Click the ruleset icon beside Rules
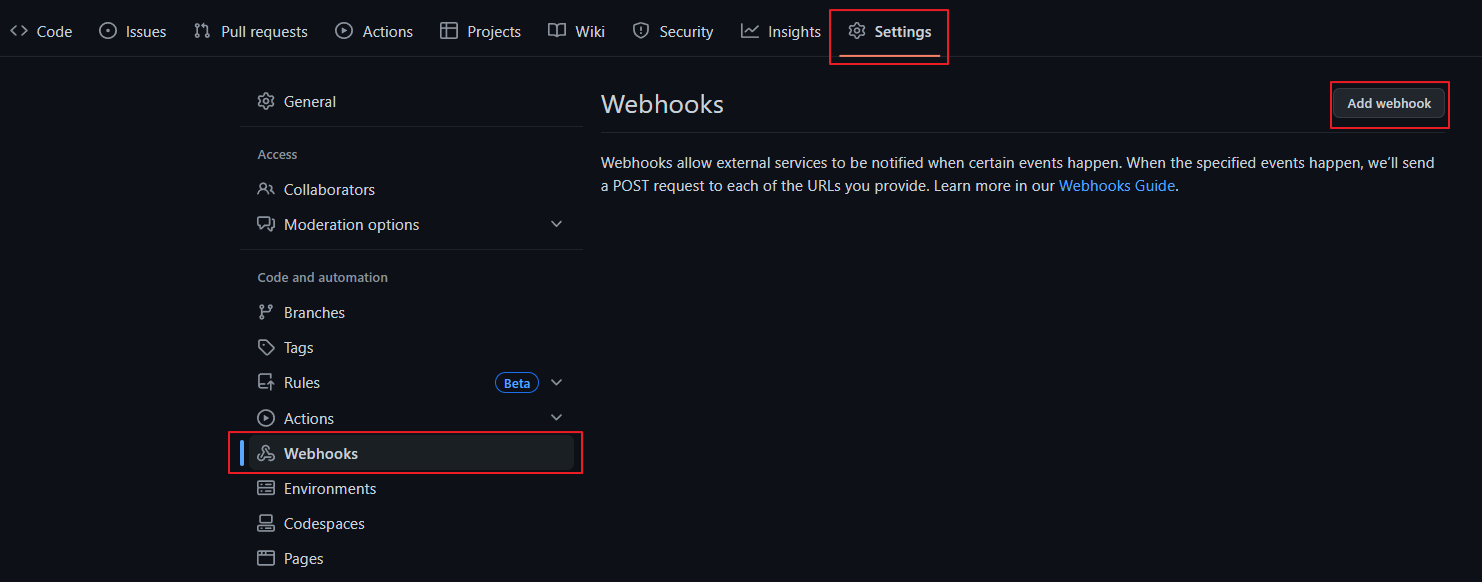 266,382
